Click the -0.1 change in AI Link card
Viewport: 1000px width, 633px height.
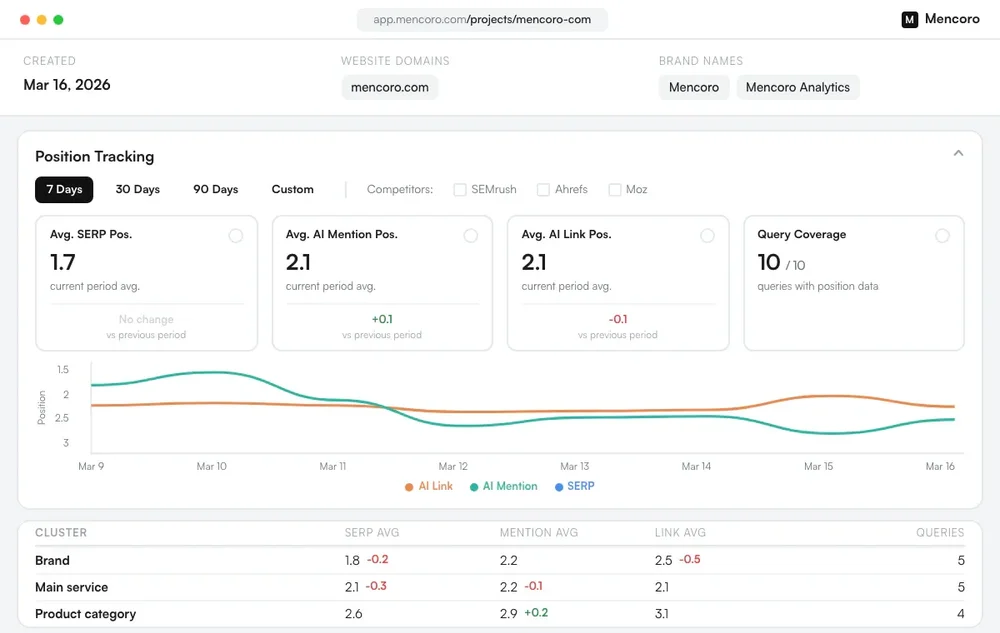617,319
